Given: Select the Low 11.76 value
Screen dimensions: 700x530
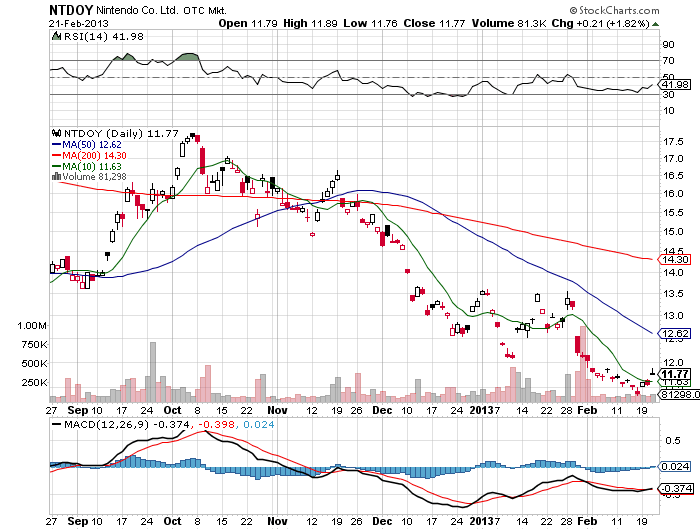Looking at the screenshot, I should click(x=370, y=23).
